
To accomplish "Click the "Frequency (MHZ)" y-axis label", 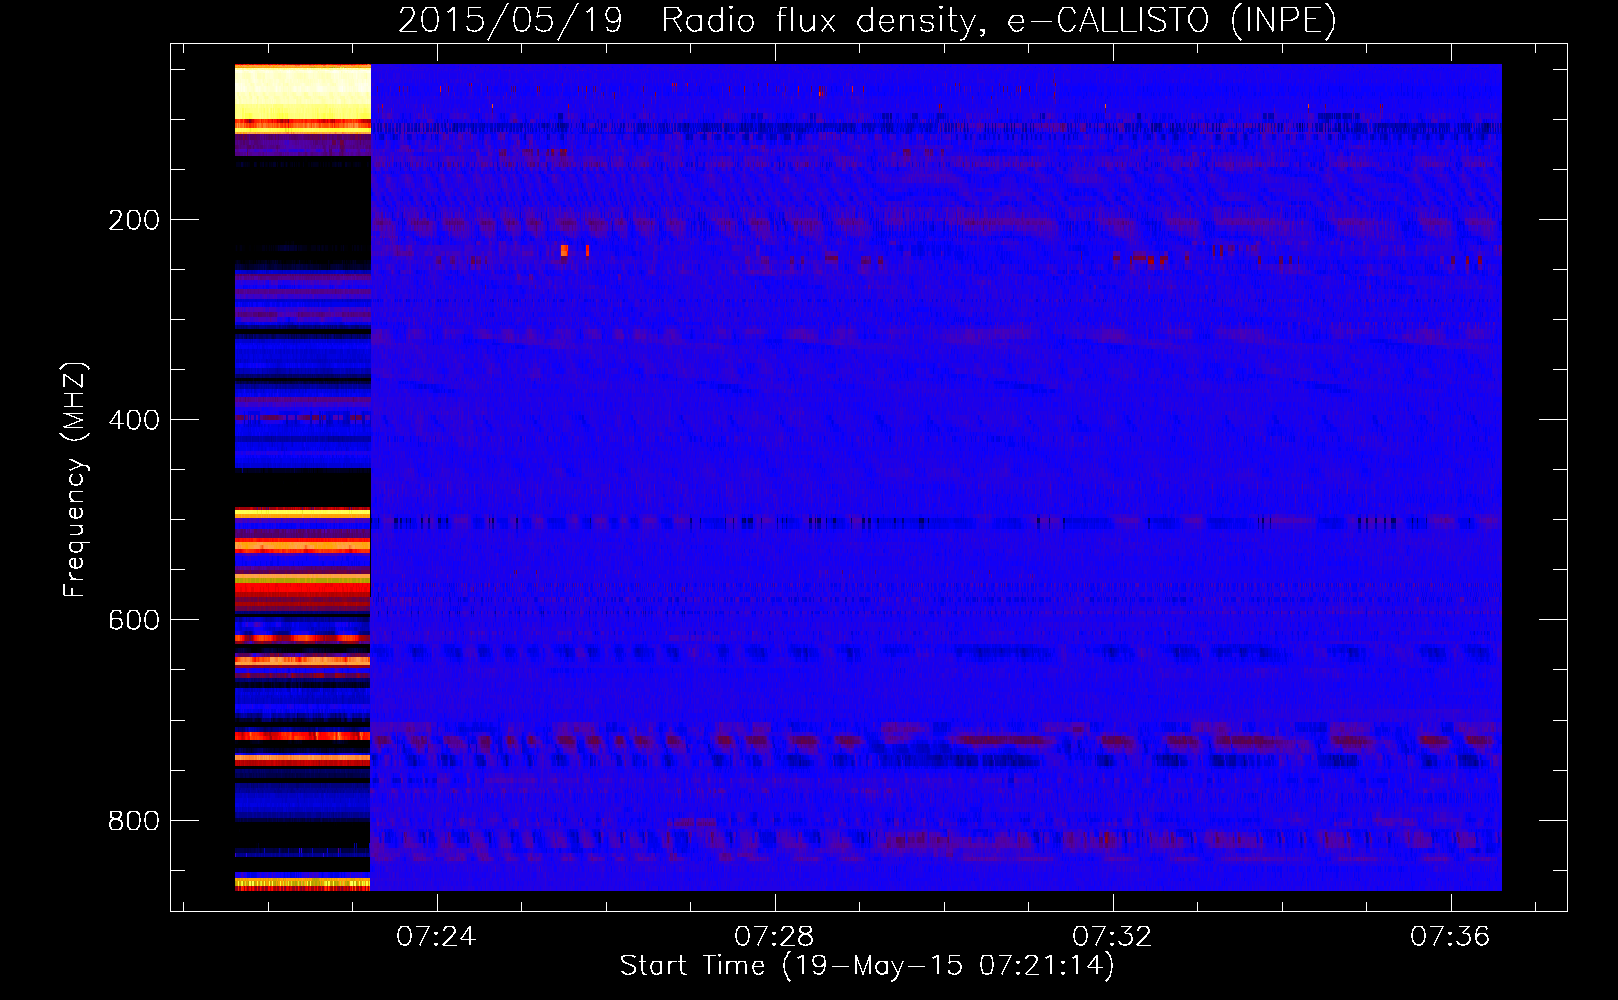I will (x=75, y=480).
